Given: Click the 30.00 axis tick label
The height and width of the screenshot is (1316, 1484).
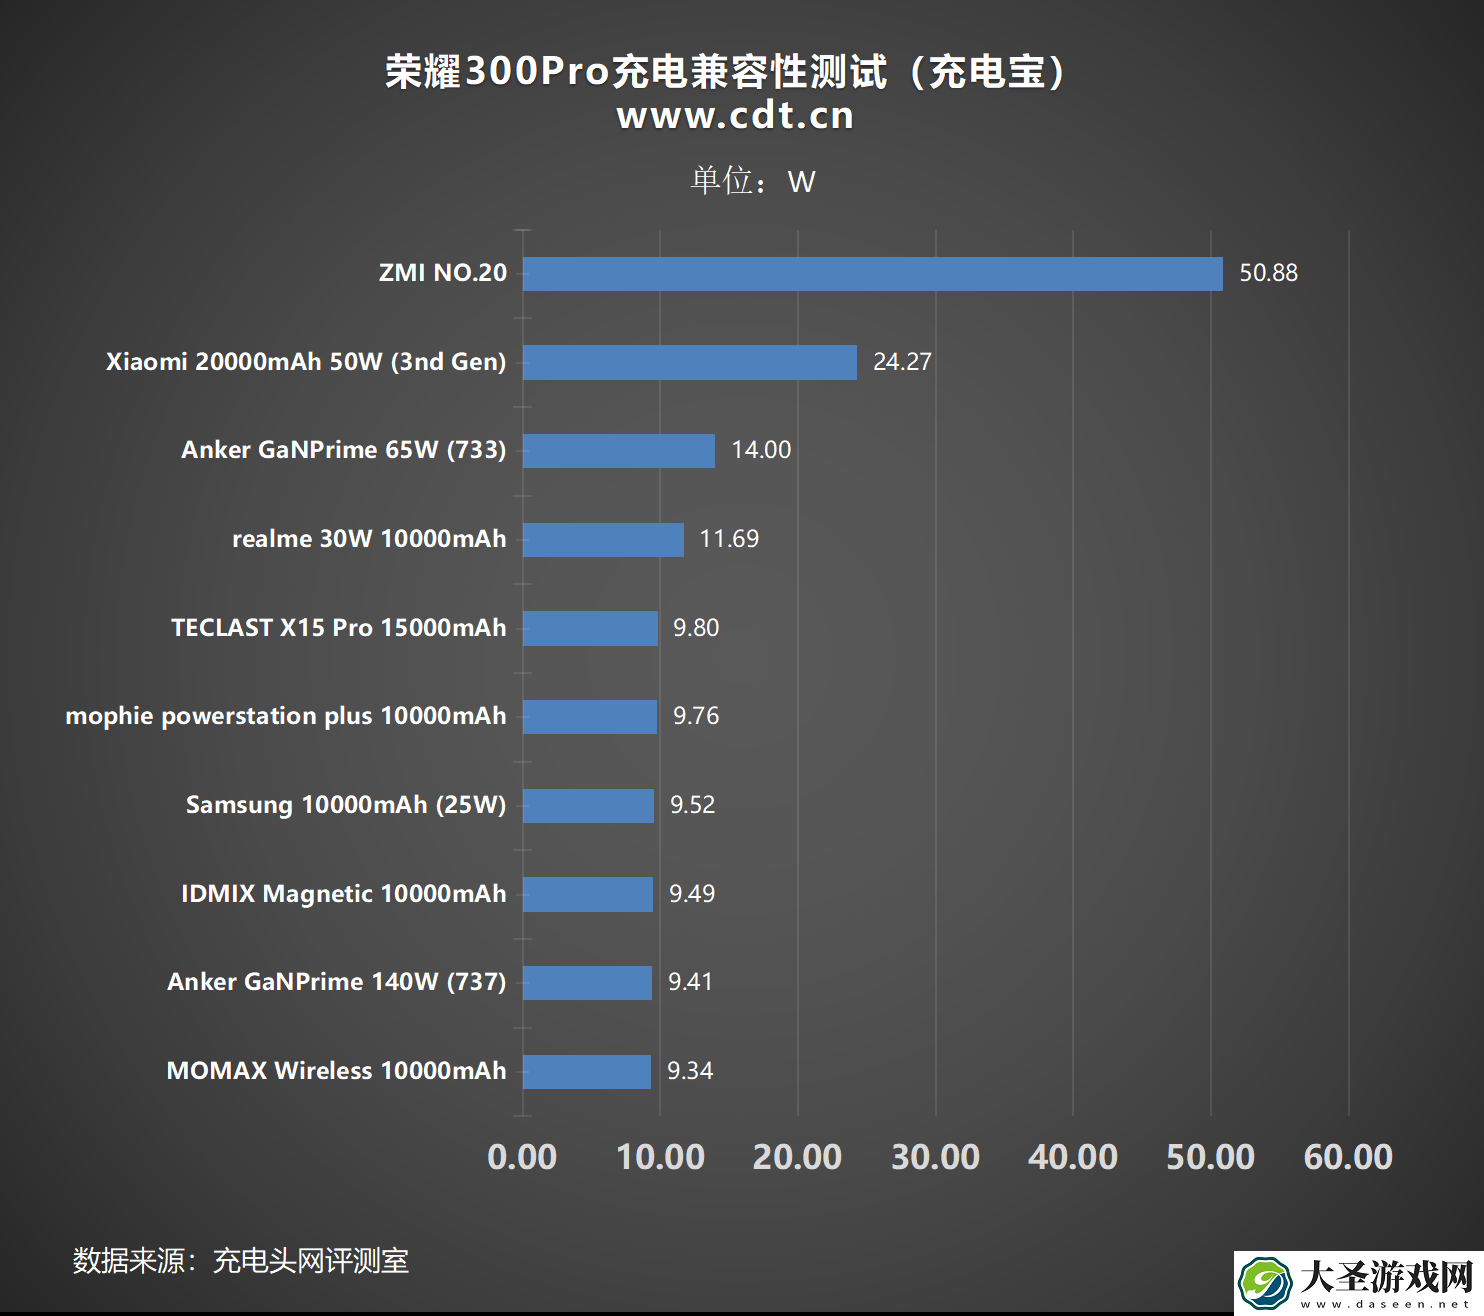Looking at the screenshot, I should click(x=936, y=1157).
